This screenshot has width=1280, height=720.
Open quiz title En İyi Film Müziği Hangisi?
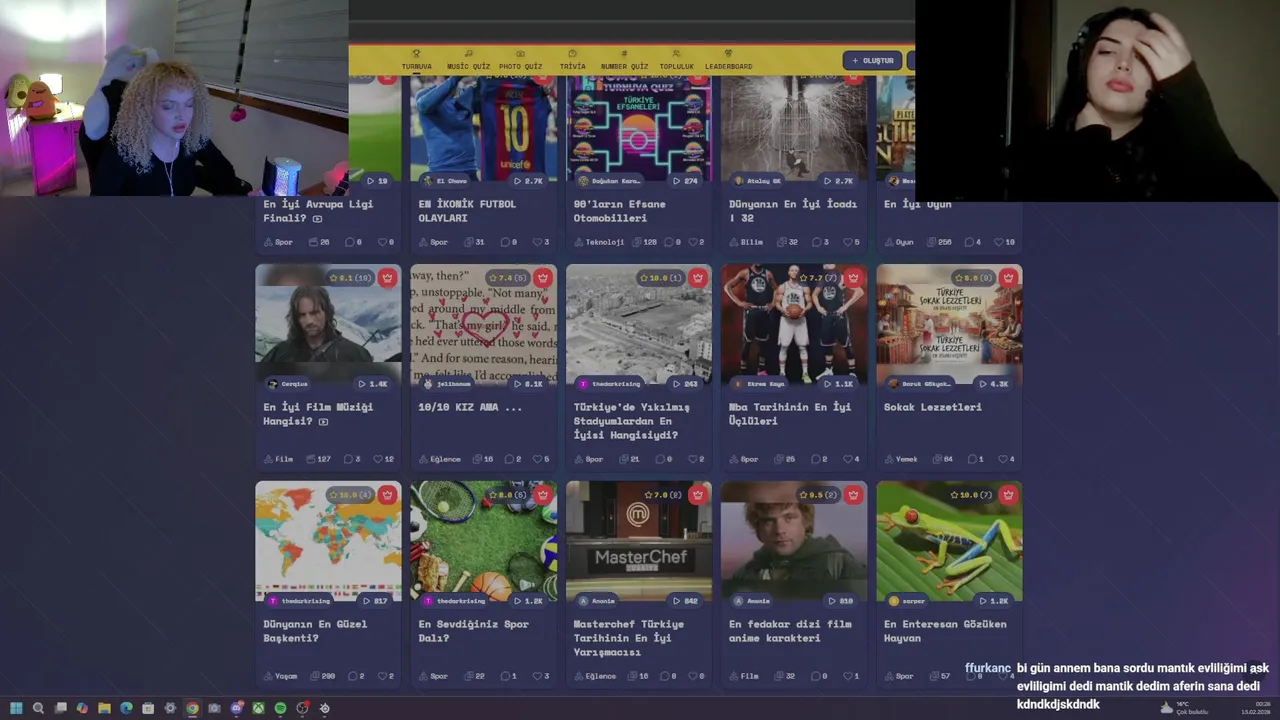pyautogui.click(x=318, y=414)
